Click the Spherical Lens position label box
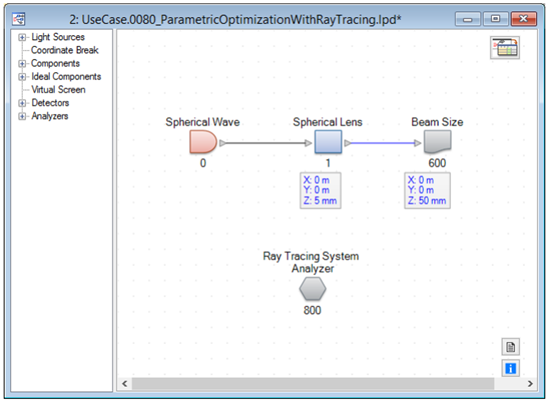The height and width of the screenshot is (401, 549). coord(320,191)
